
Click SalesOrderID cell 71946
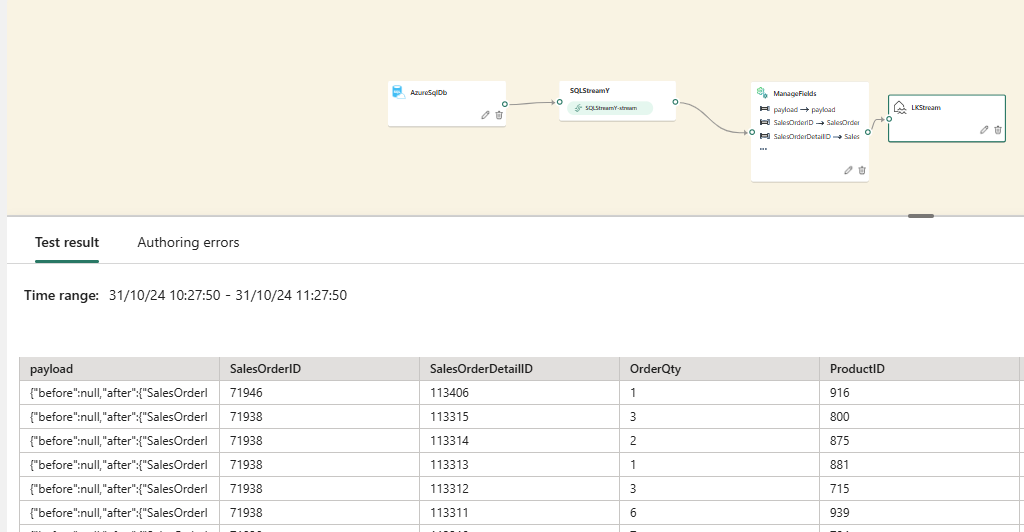pos(319,393)
